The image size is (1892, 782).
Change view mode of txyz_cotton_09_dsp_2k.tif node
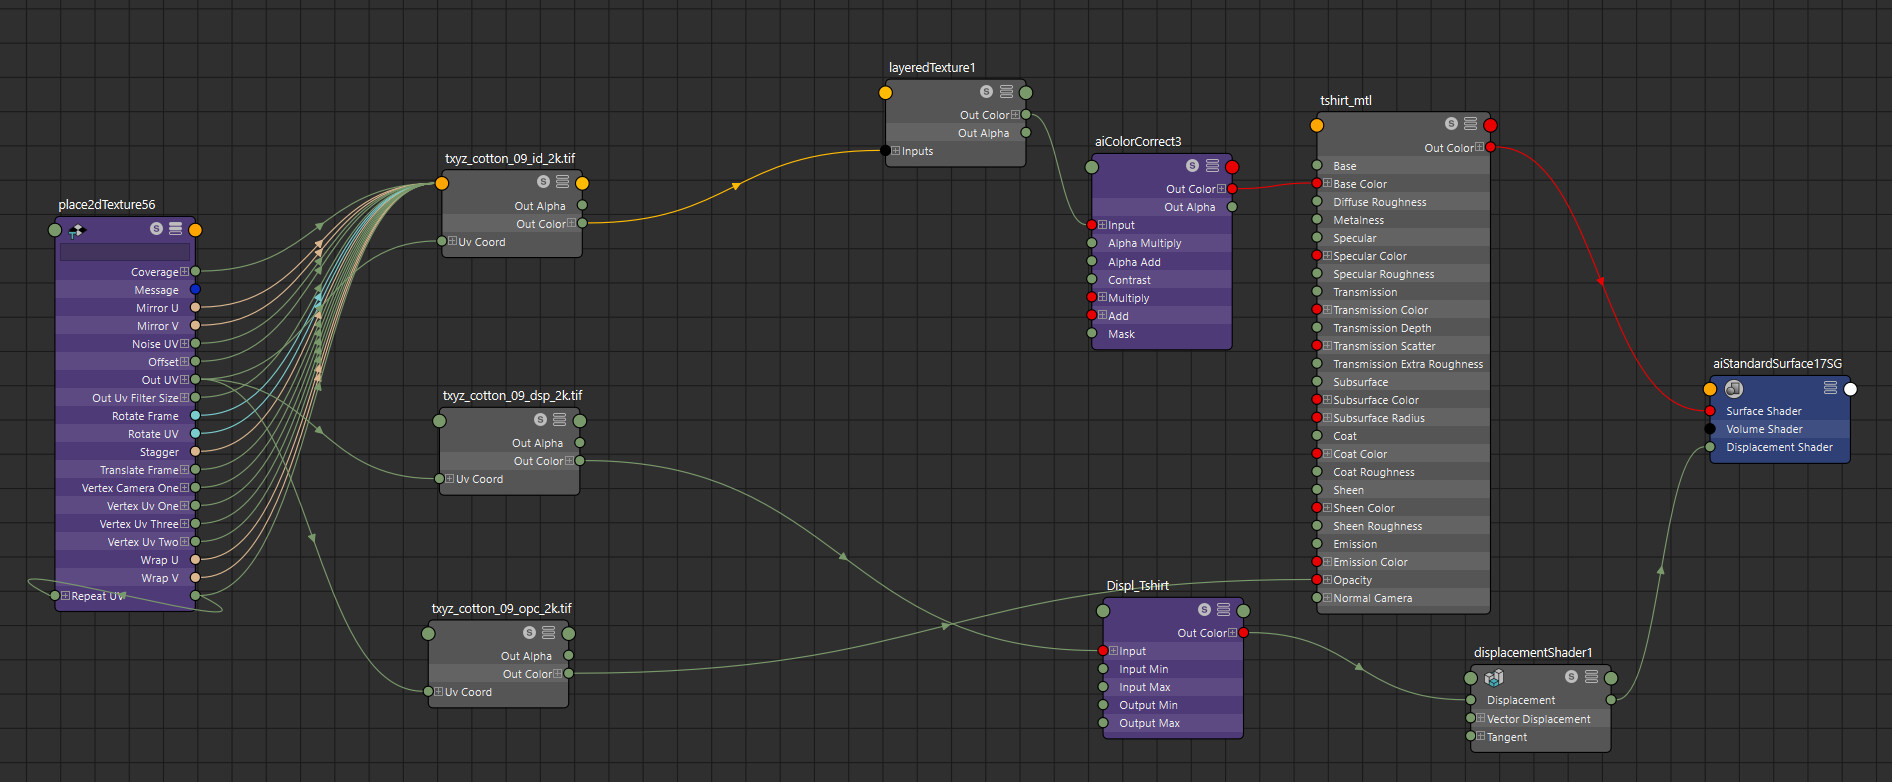click(560, 419)
